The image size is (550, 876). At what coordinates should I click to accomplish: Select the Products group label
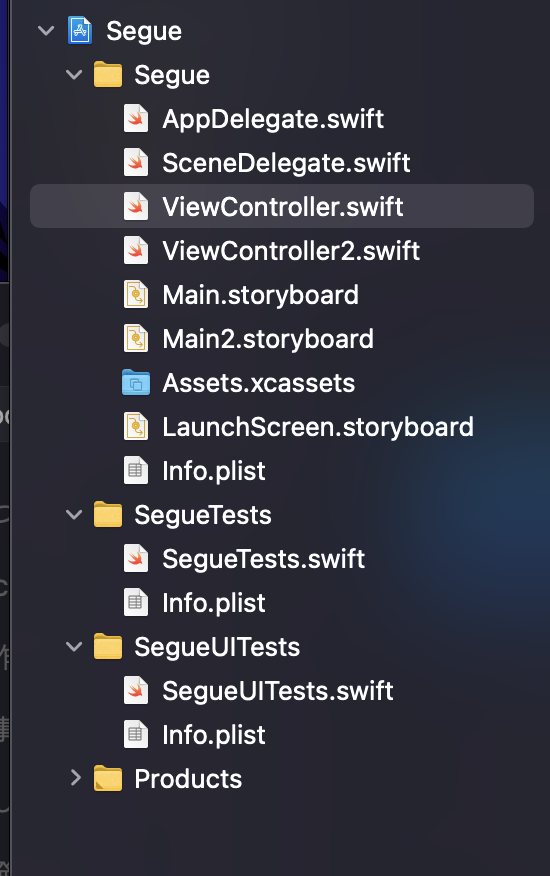(x=188, y=779)
